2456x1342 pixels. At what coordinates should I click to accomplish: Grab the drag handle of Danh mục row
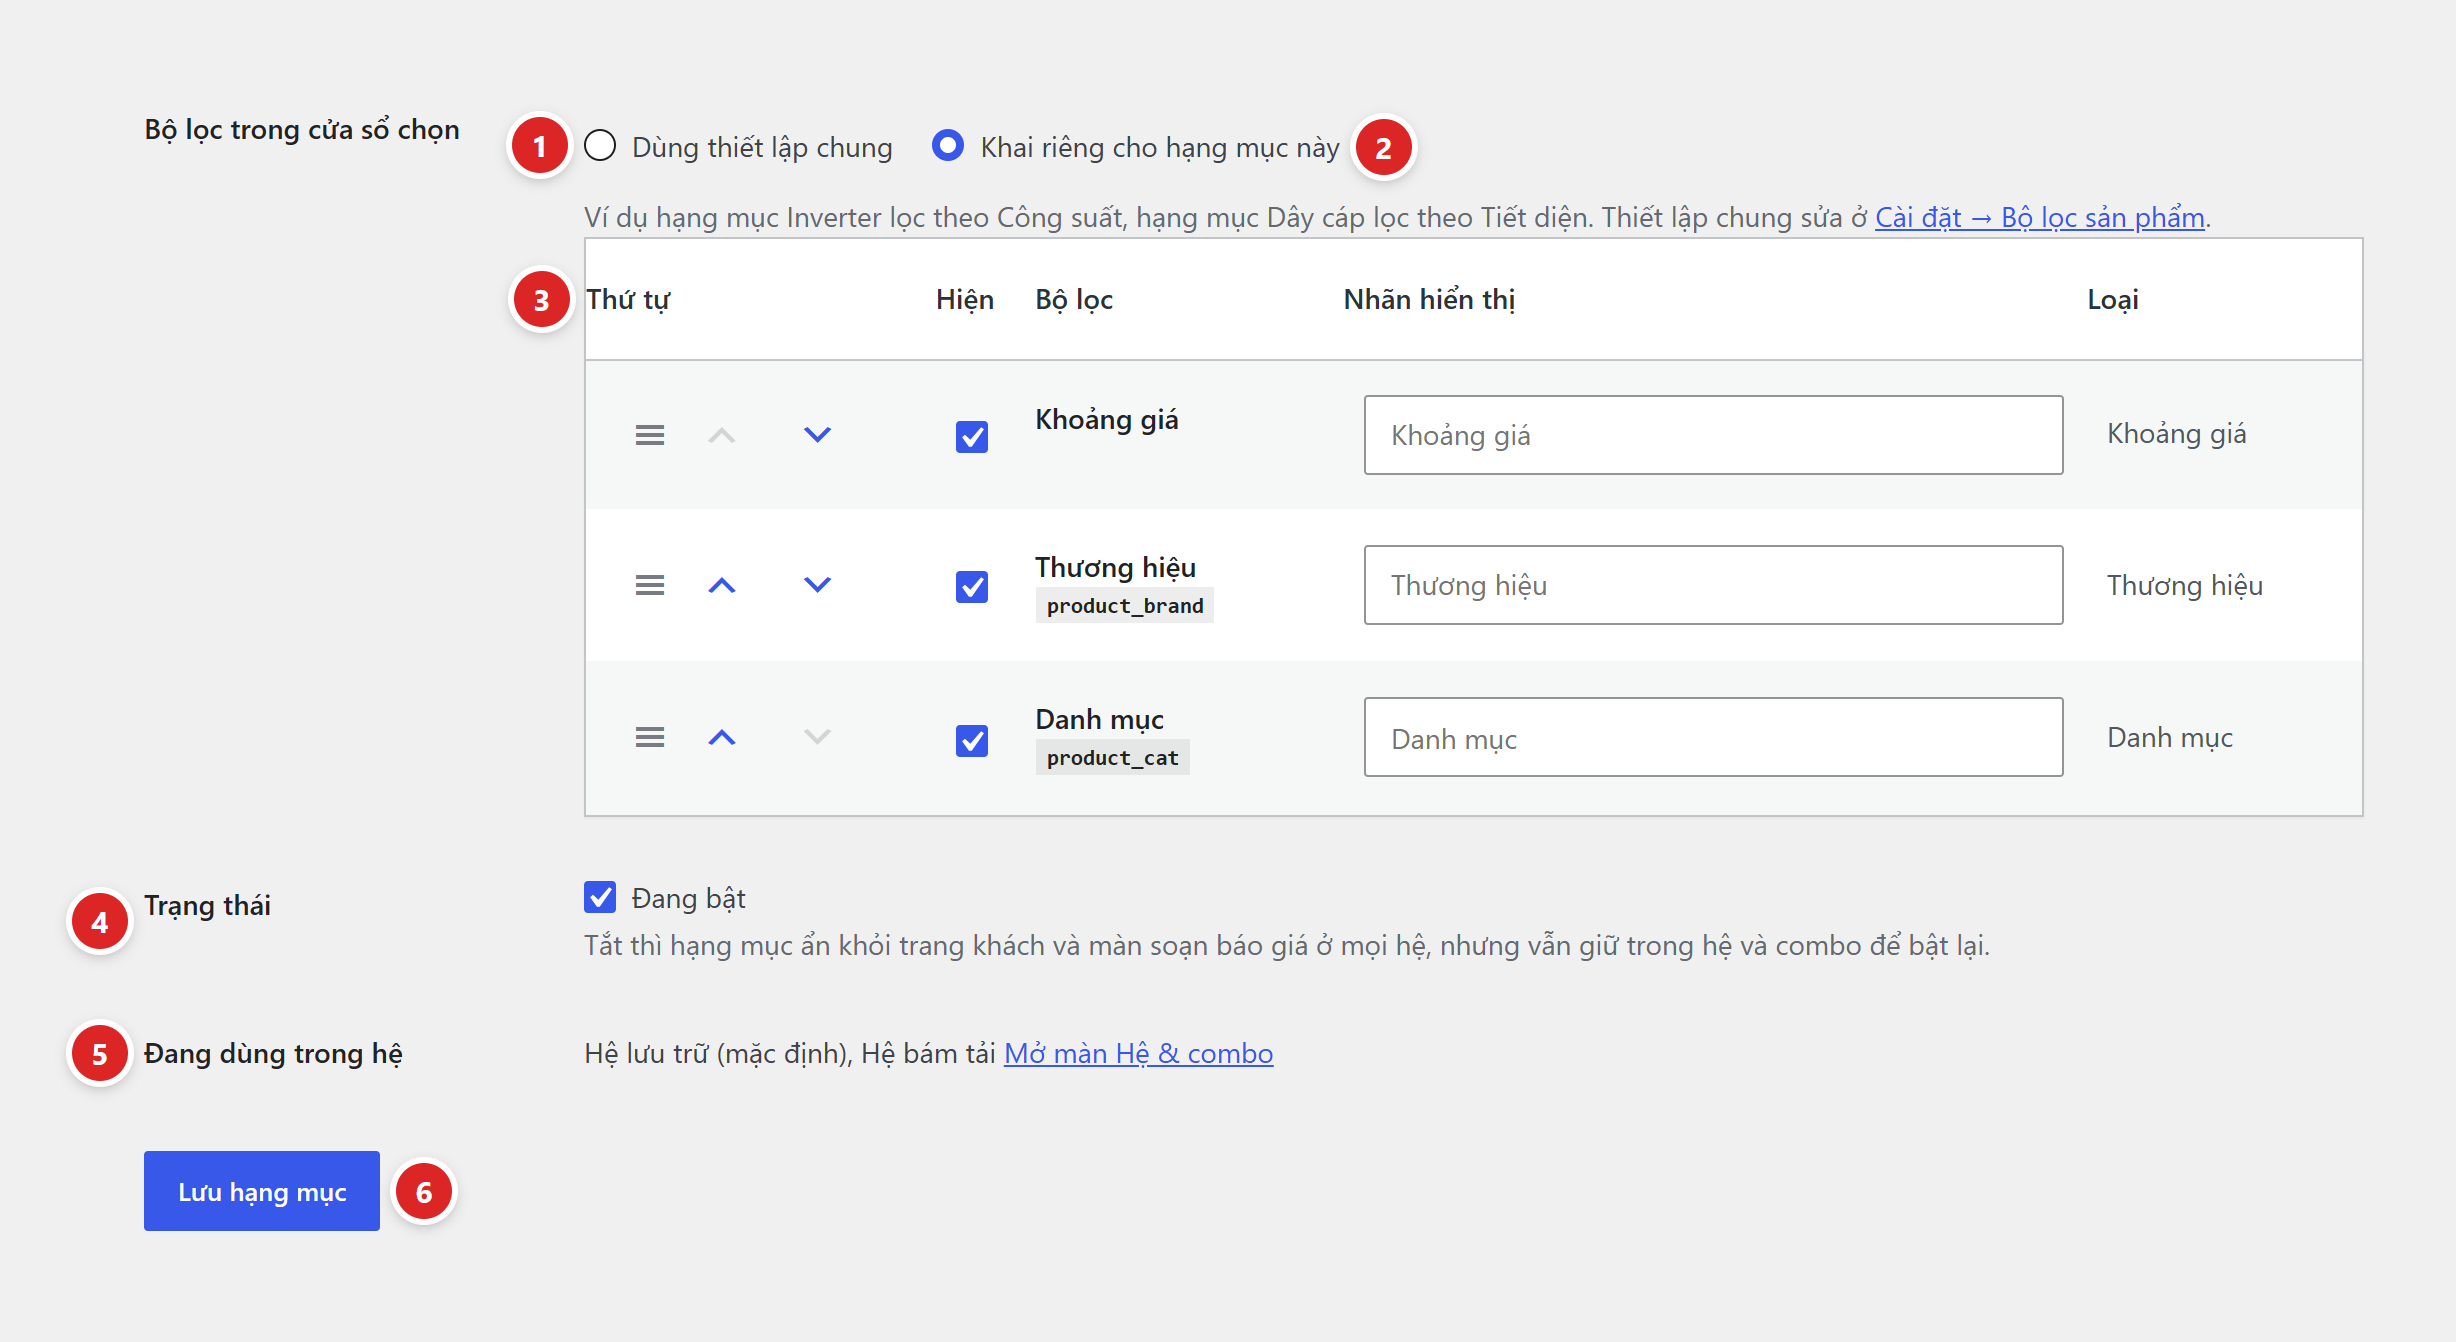tap(650, 737)
